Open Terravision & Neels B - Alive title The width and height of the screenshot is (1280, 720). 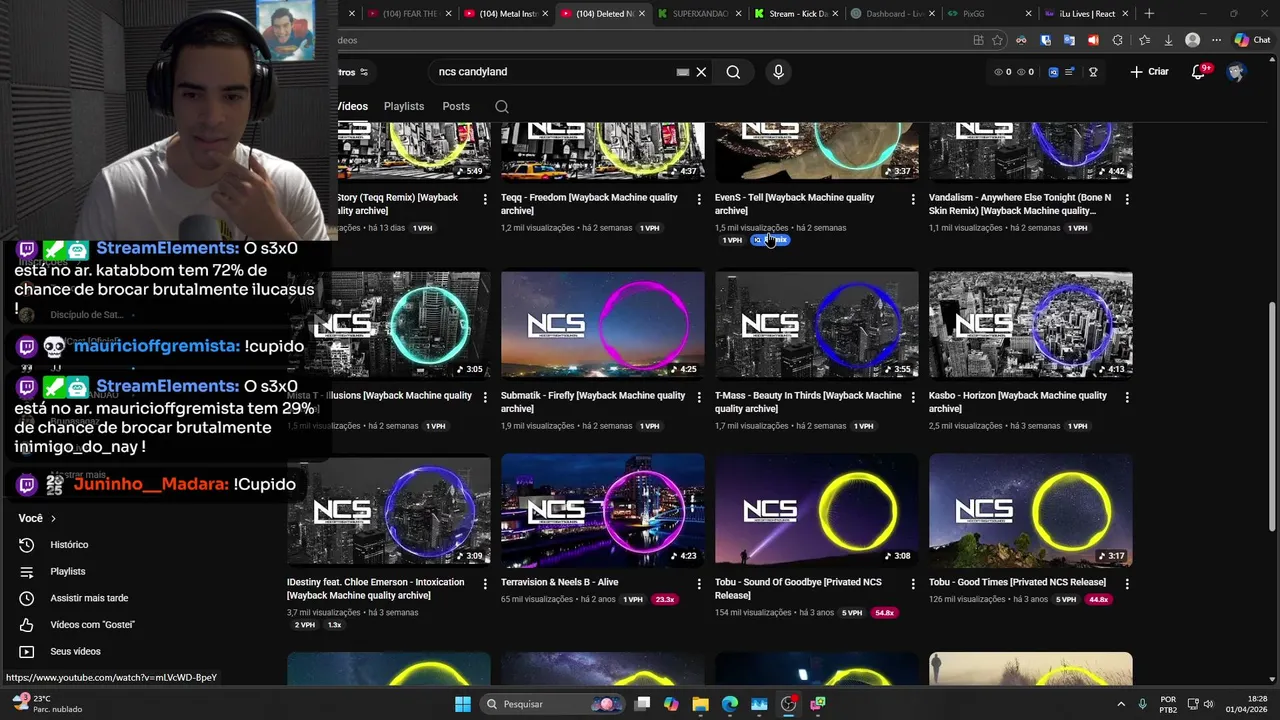tap(560, 582)
